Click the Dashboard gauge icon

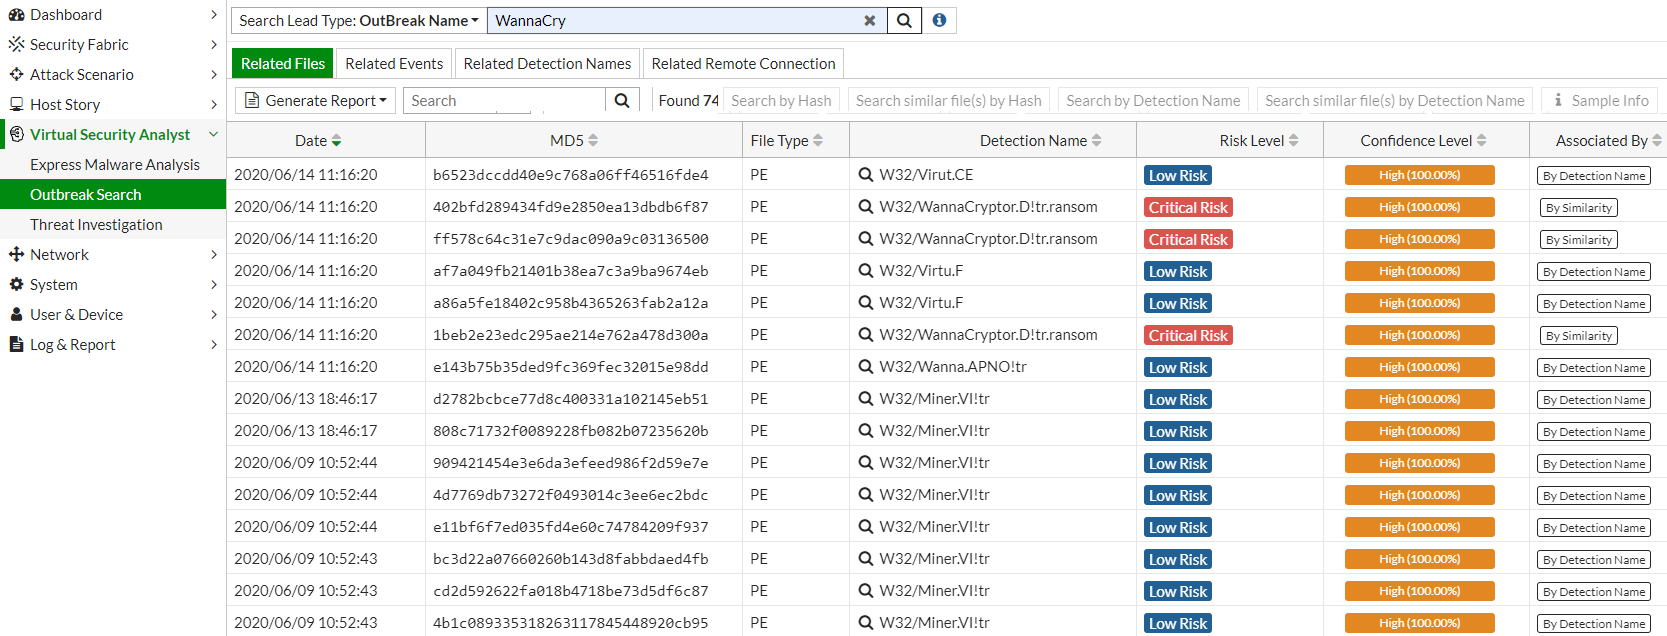[16, 15]
